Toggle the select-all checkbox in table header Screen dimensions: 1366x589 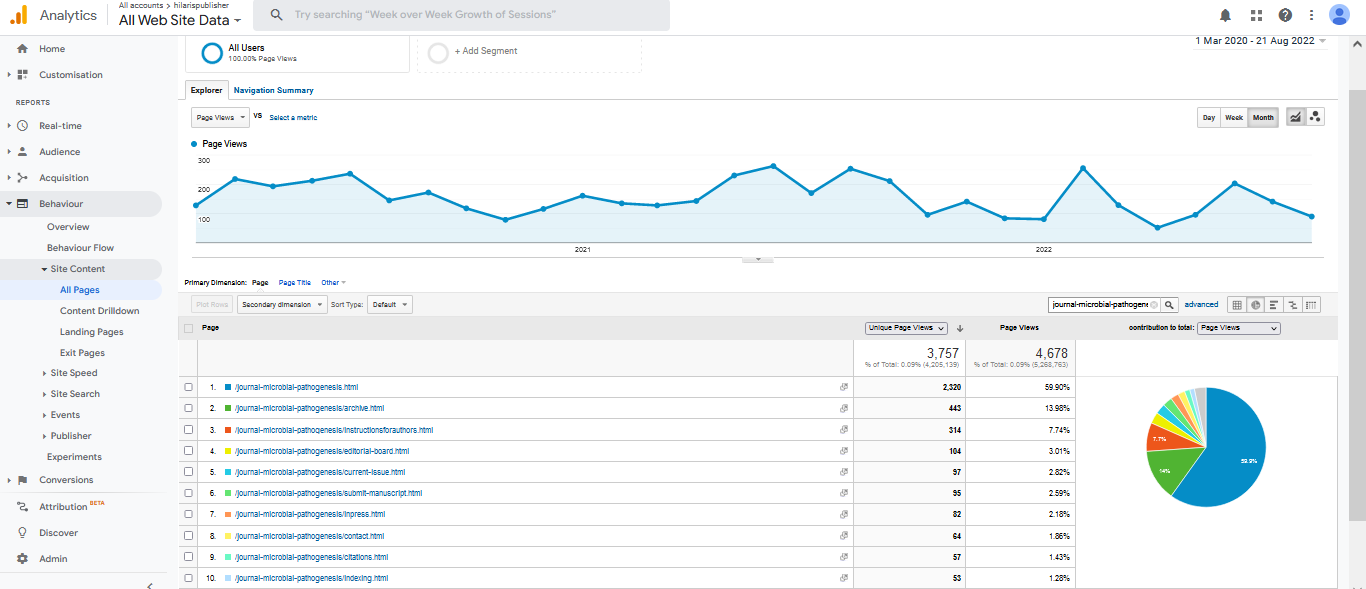coord(189,328)
